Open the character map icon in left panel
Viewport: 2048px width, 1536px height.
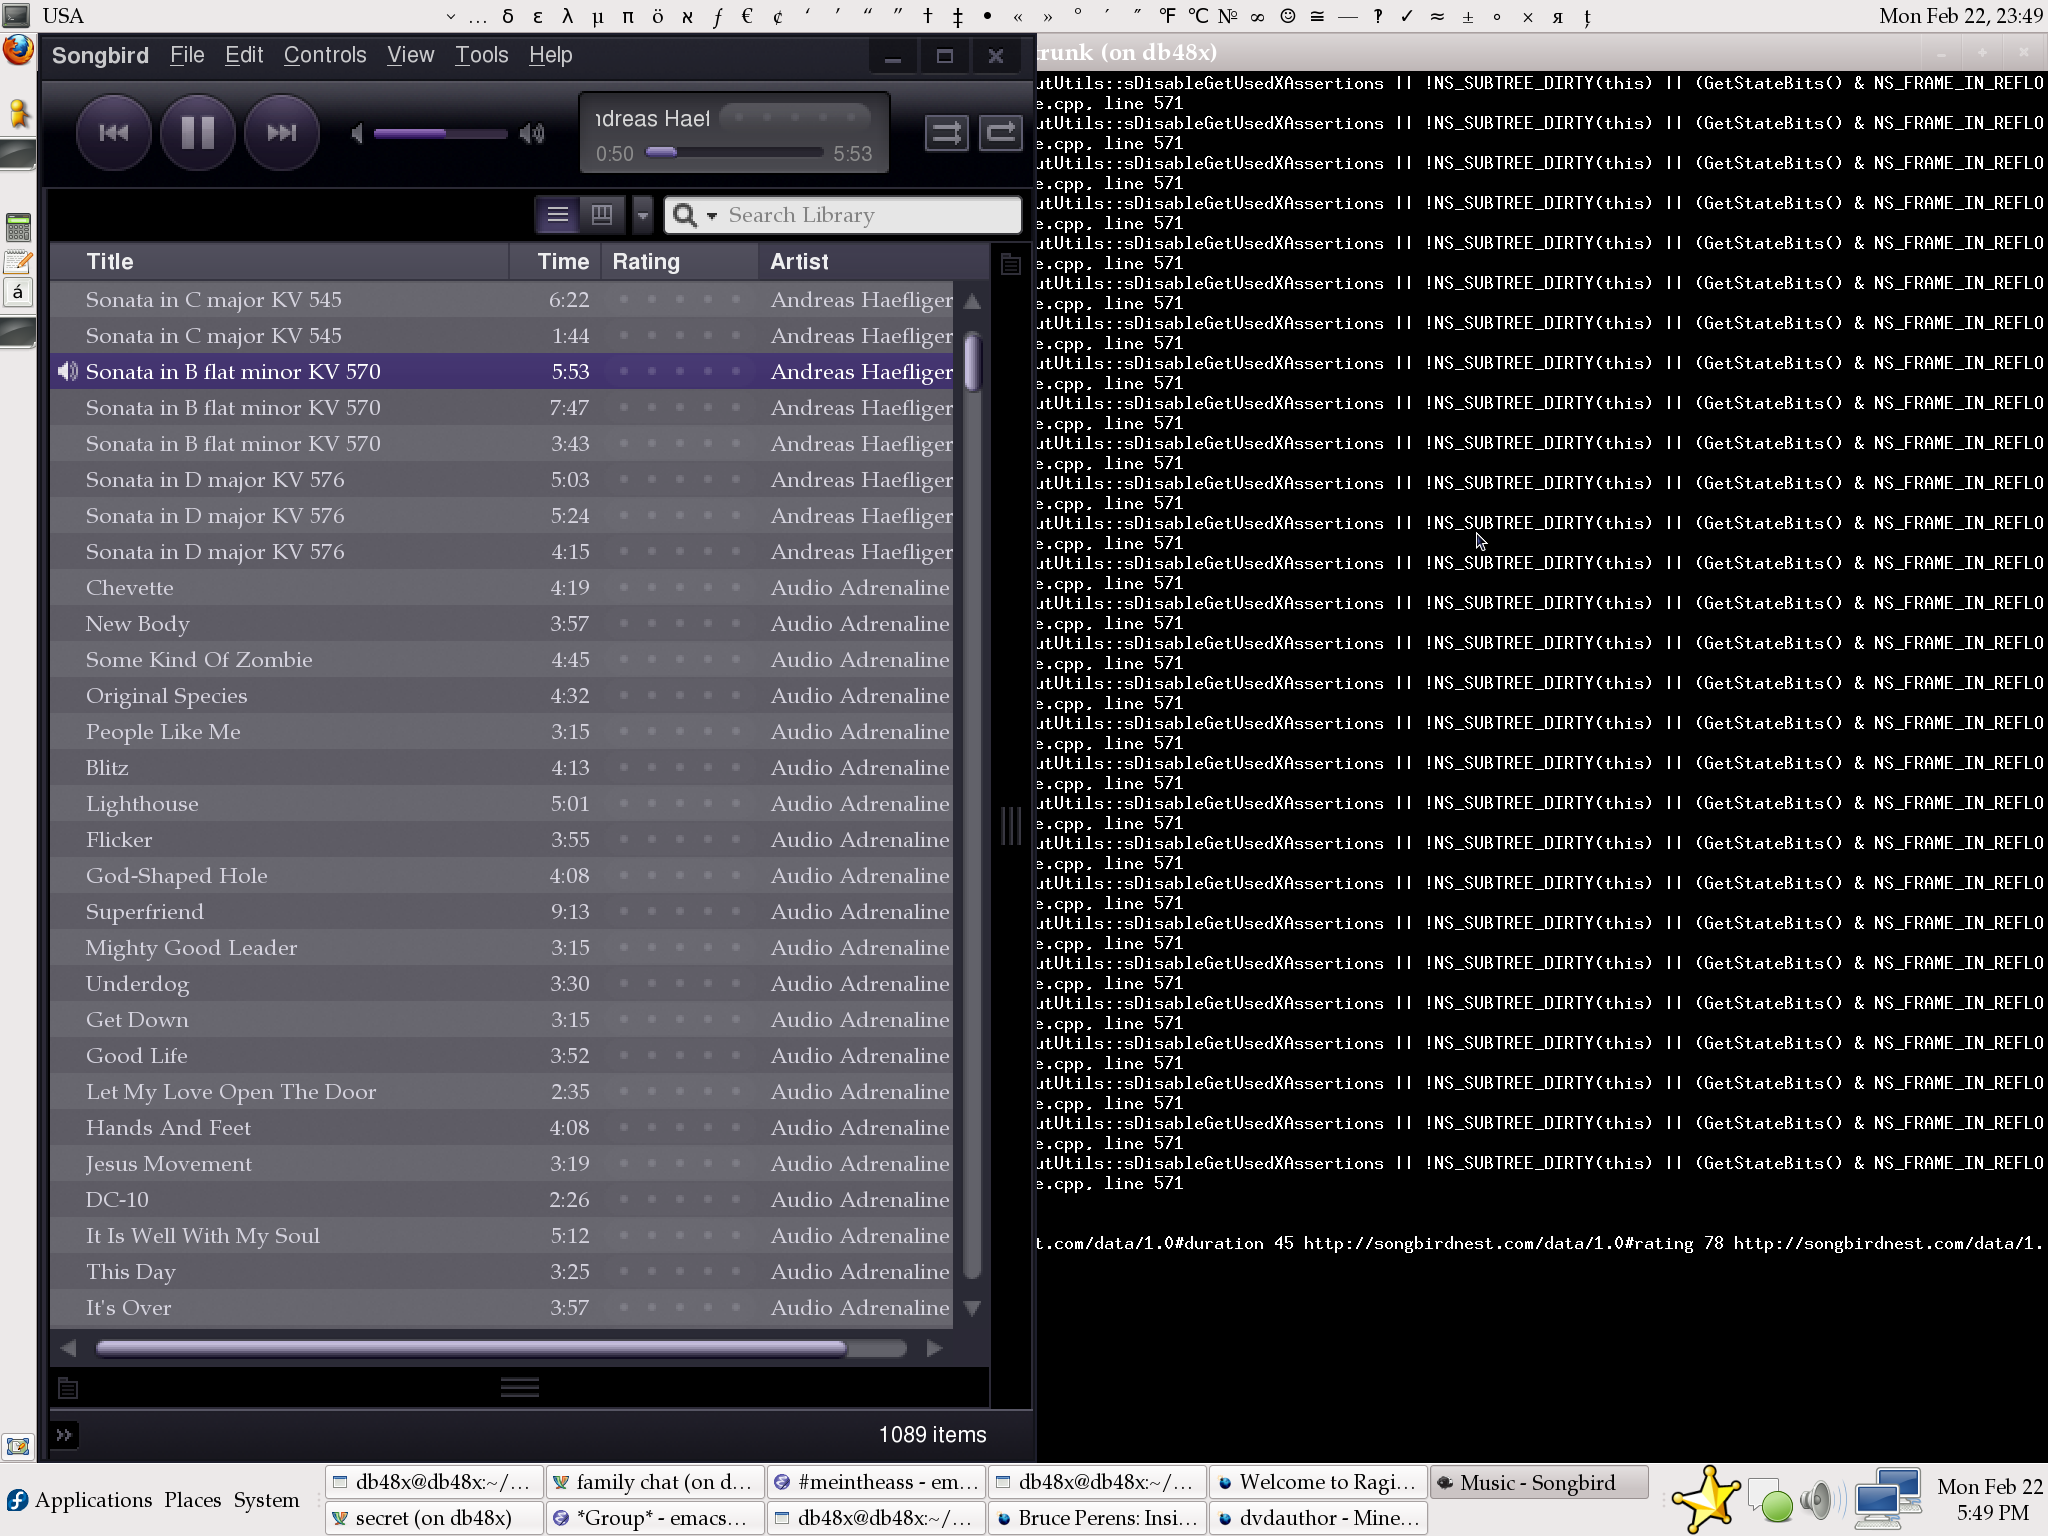tap(18, 293)
